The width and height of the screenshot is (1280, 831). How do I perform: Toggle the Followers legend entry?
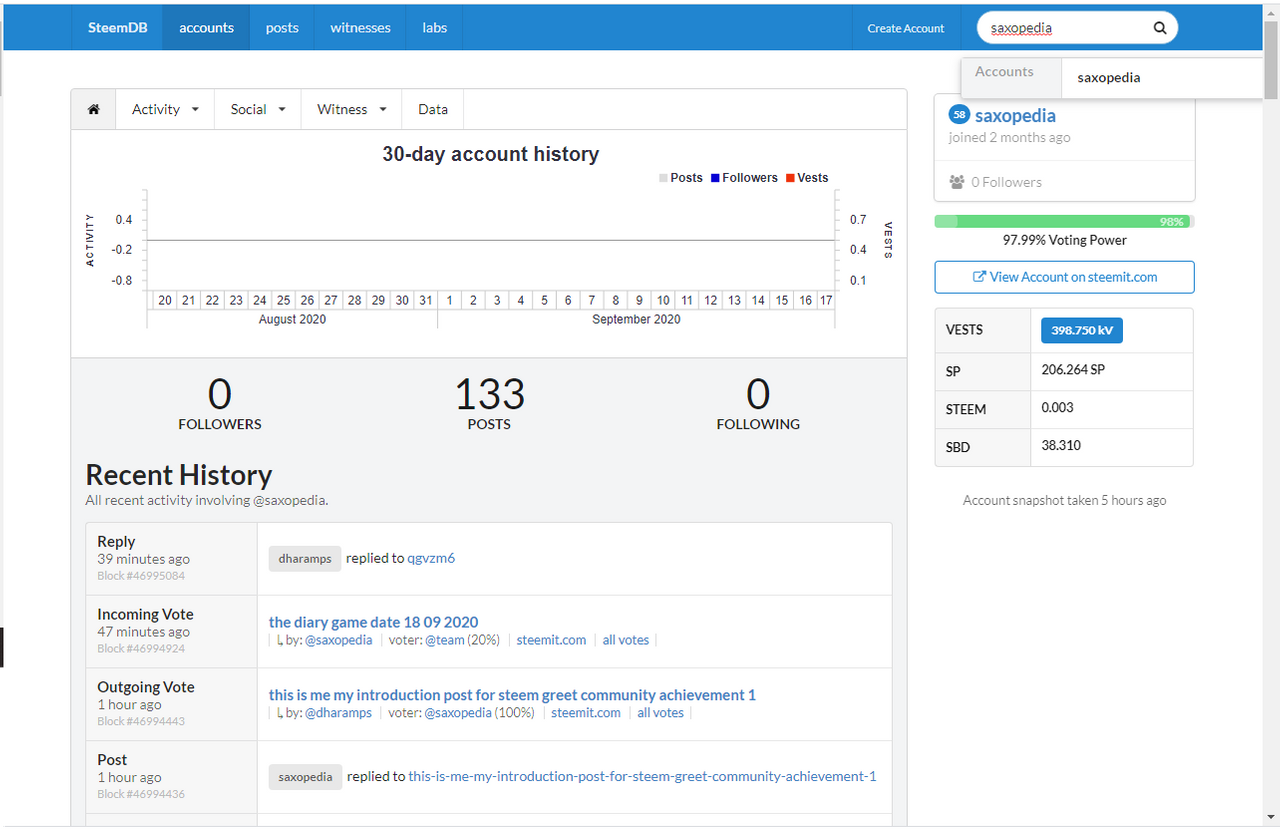coord(744,178)
